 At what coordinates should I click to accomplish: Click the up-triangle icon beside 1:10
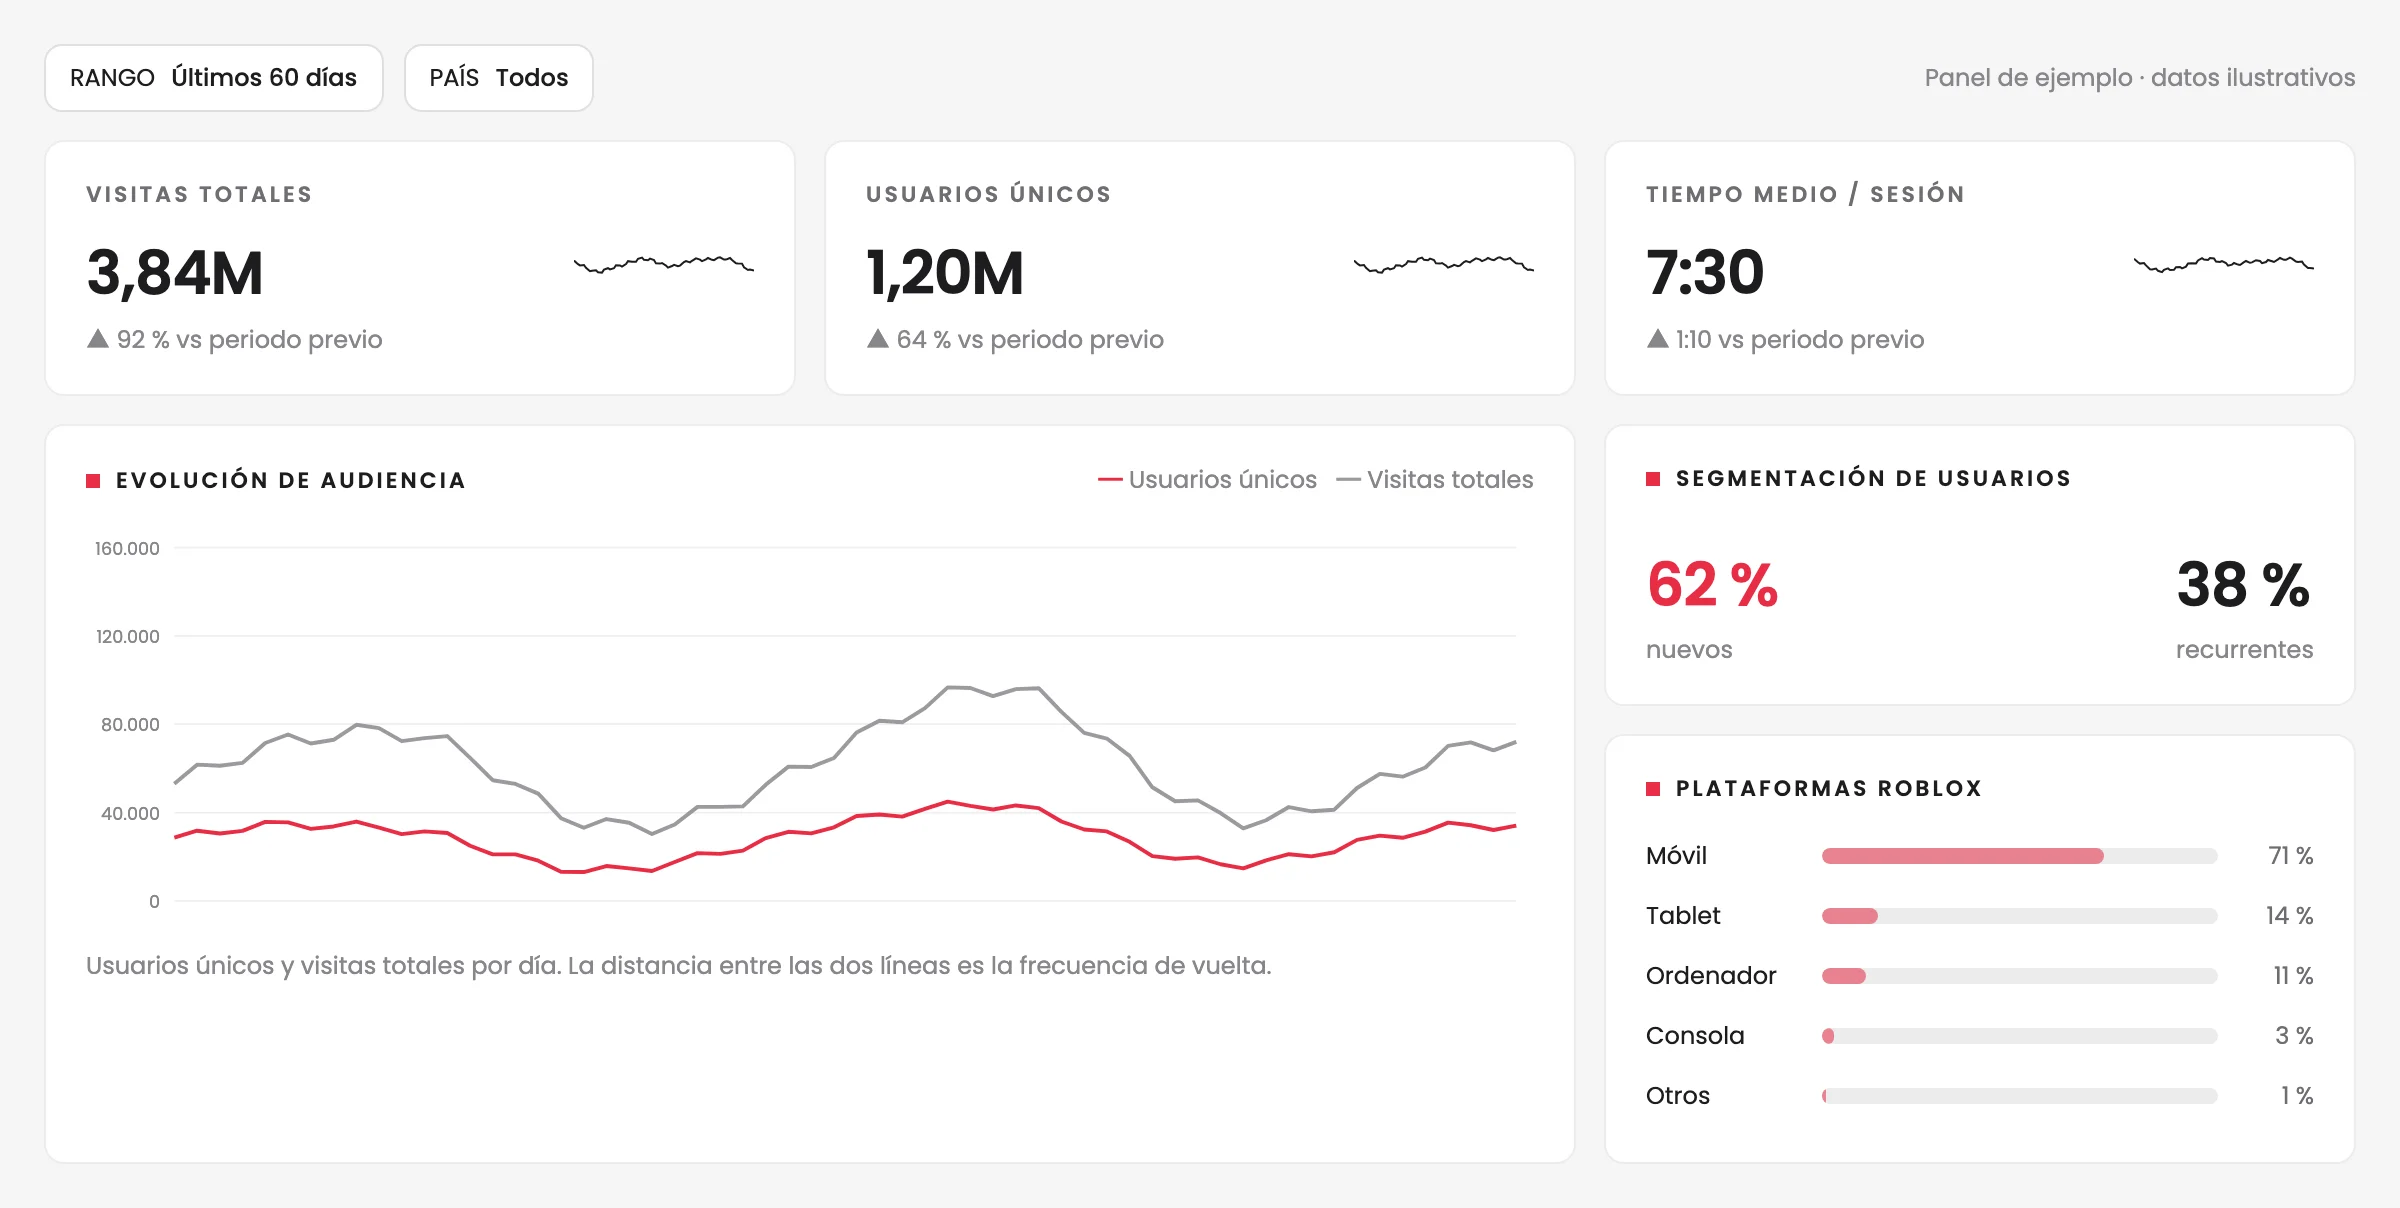pos(1658,339)
